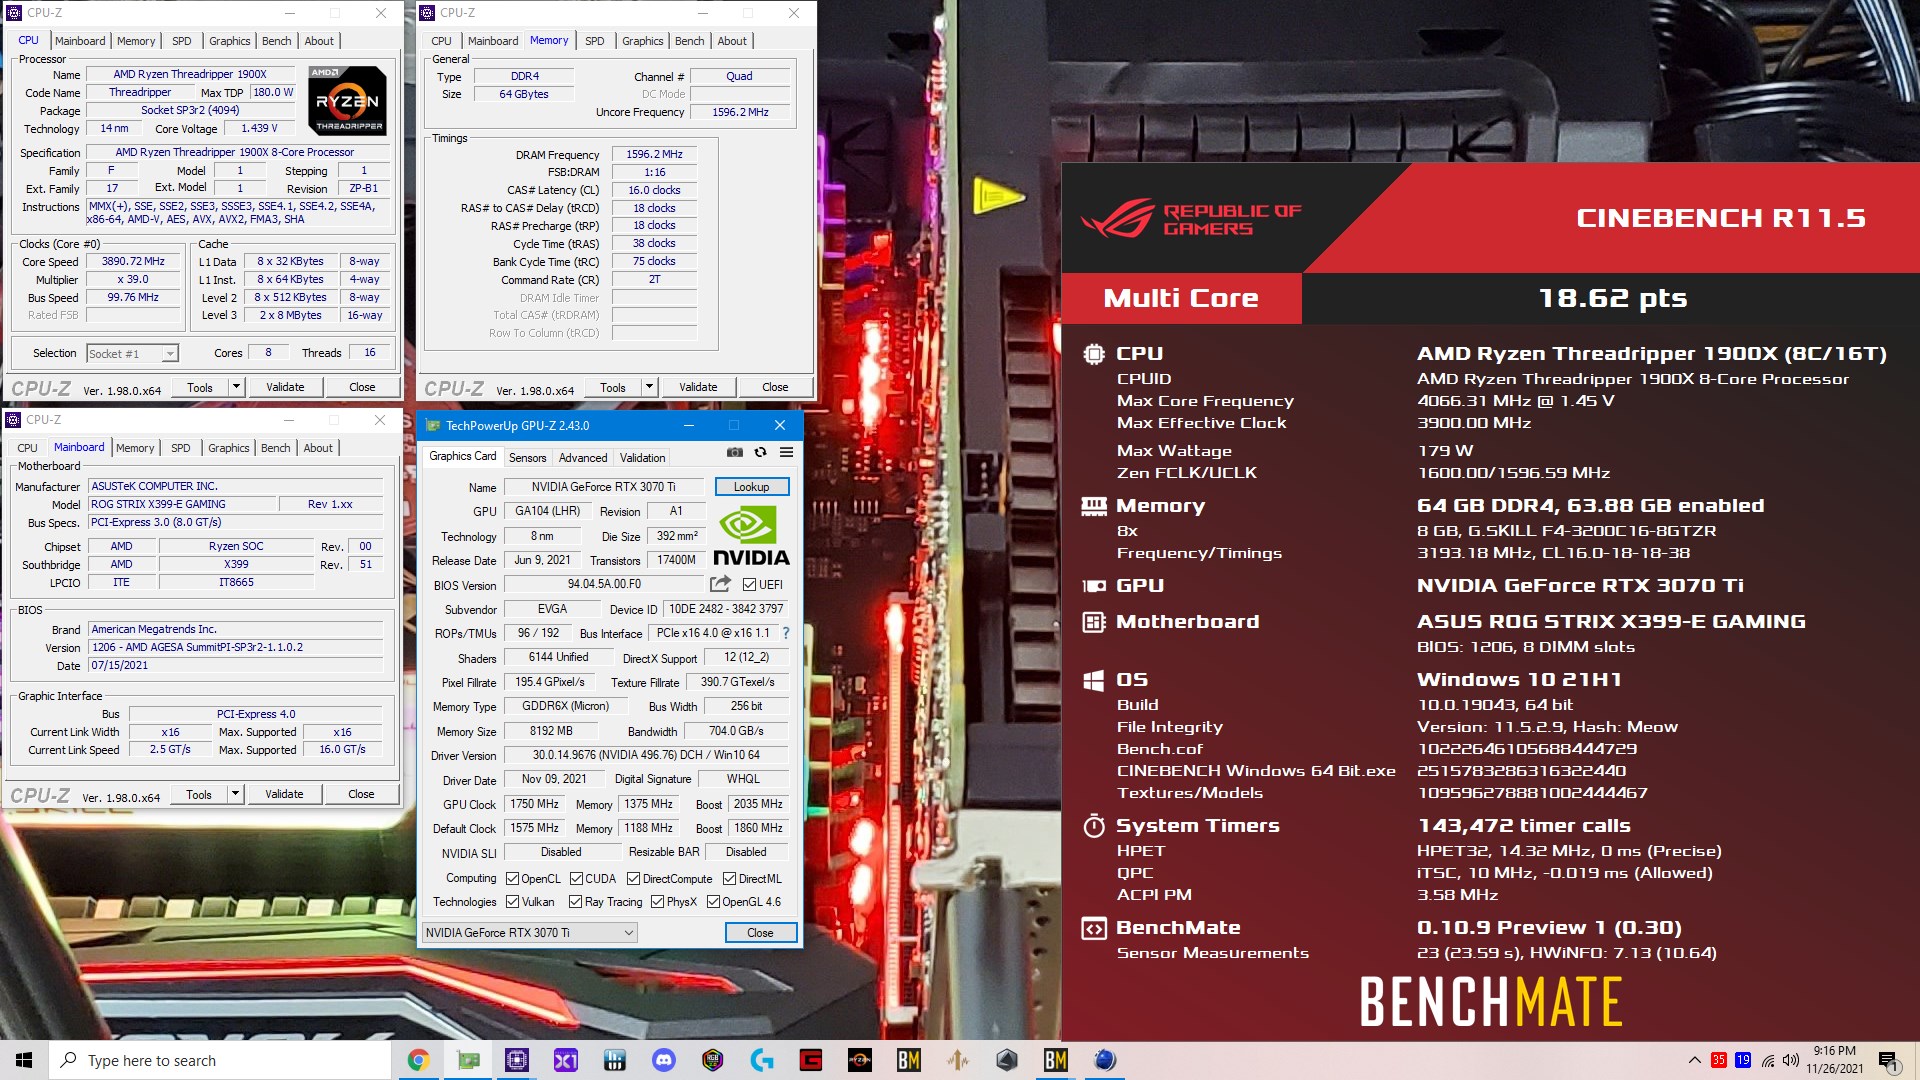Open the Advanced tab in GPU-Z
Viewport: 1920px width, 1080px height.
pos(583,458)
